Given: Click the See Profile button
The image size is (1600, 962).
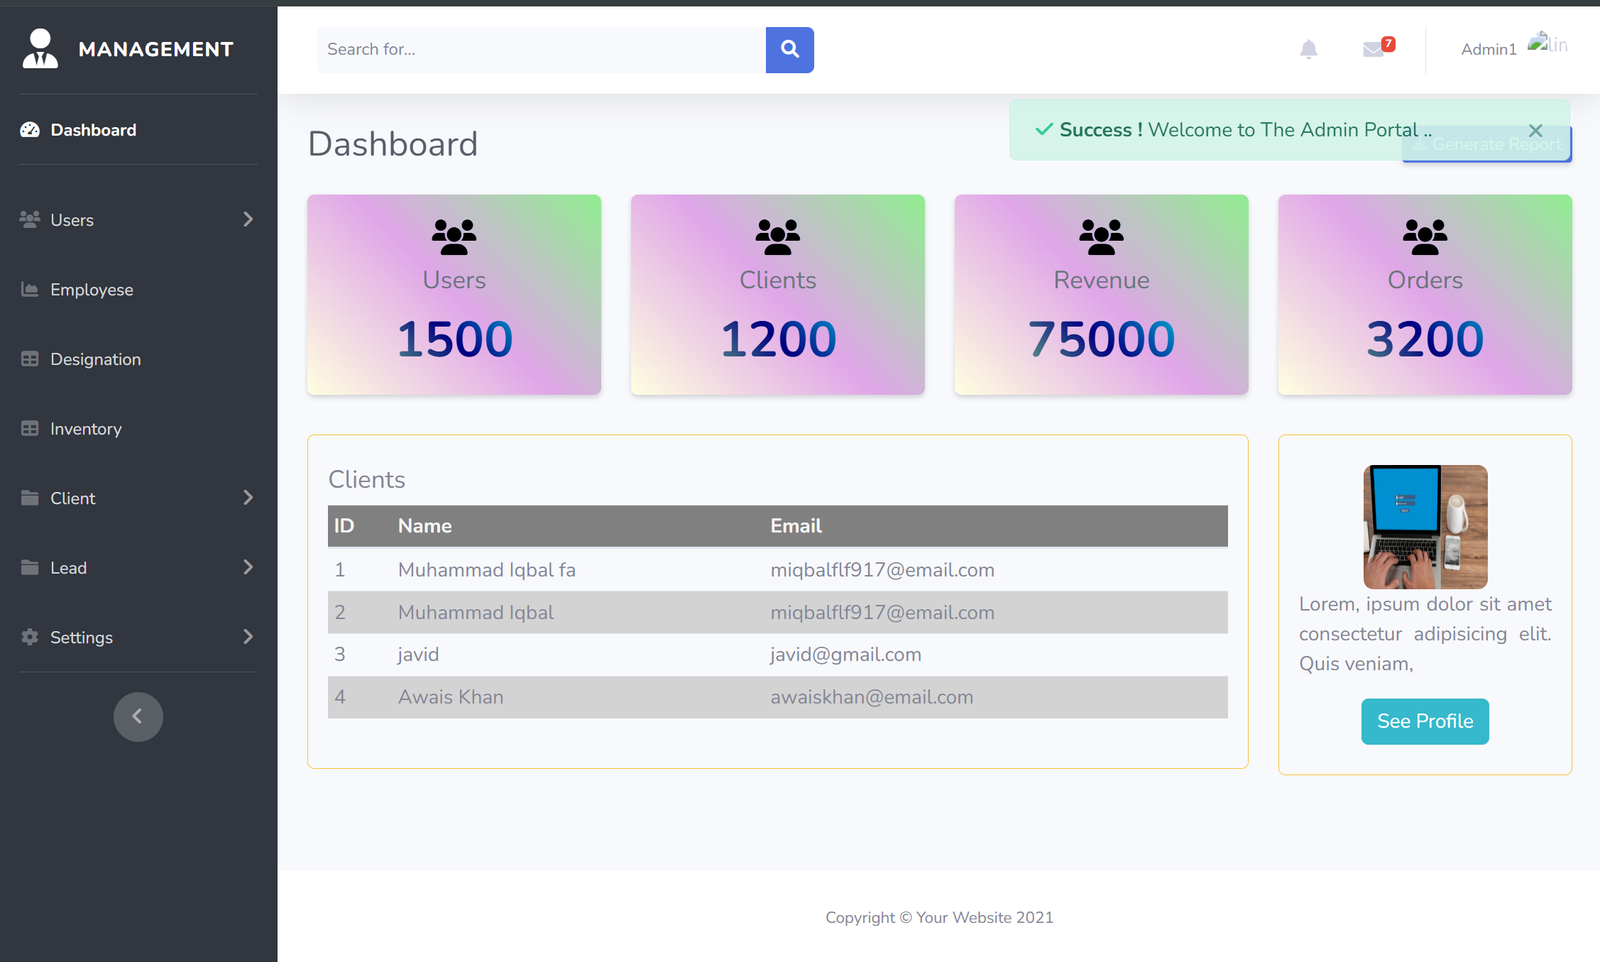Looking at the screenshot, I should coord(1424,721).
